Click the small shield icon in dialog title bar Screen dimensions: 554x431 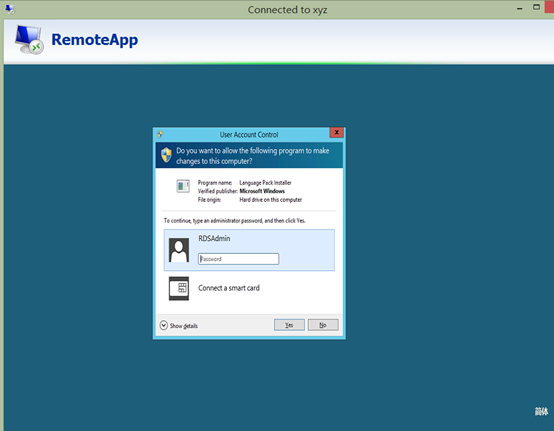click(x=160, y=134)
